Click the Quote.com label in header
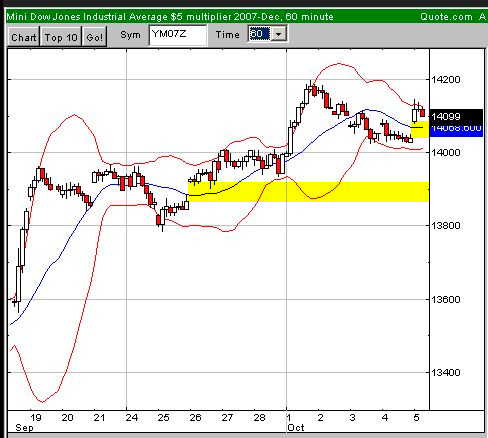 click(446, 17)
